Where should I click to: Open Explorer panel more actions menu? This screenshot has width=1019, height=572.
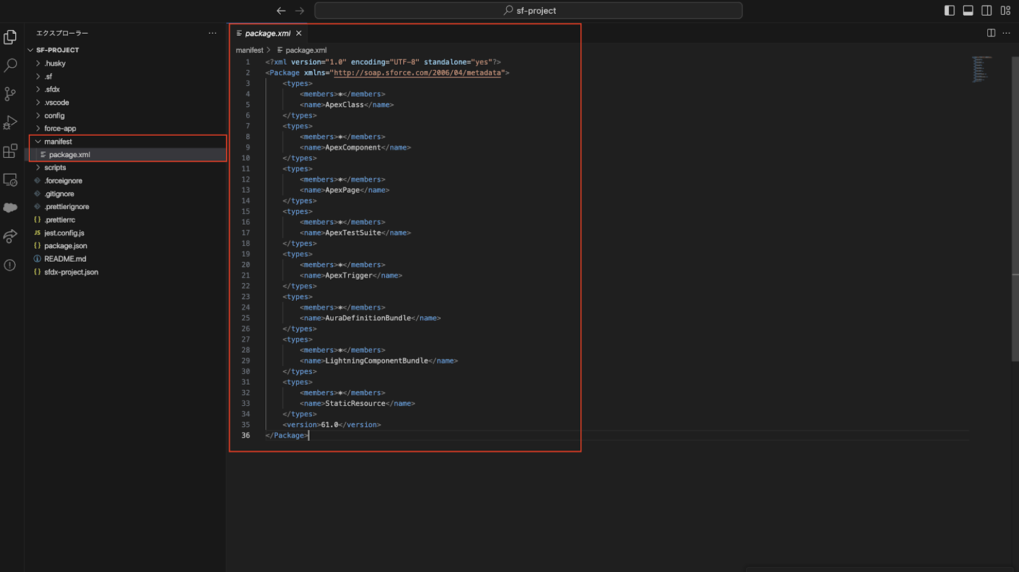click(212, 33)
